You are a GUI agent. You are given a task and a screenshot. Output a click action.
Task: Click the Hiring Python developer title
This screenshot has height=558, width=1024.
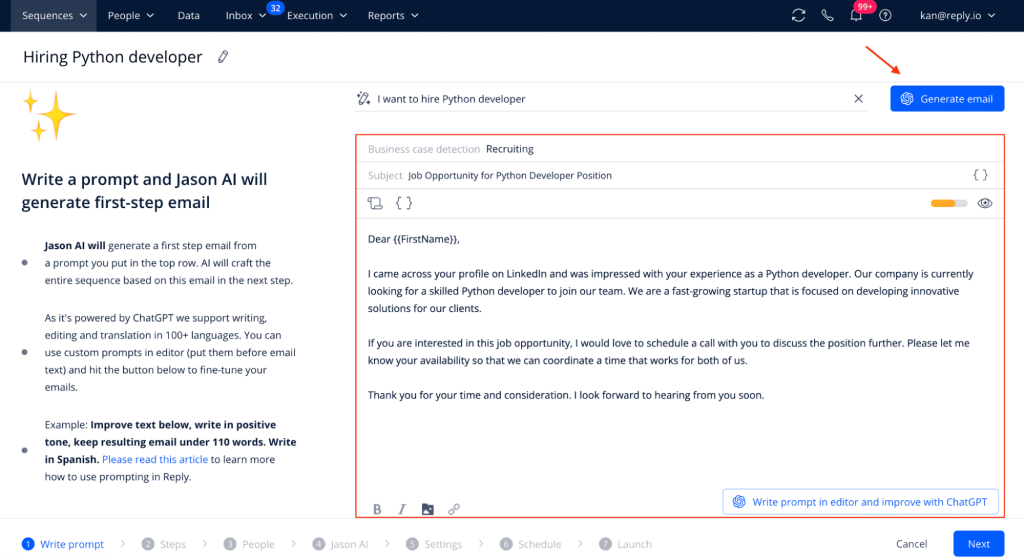(x=112, y=57)
